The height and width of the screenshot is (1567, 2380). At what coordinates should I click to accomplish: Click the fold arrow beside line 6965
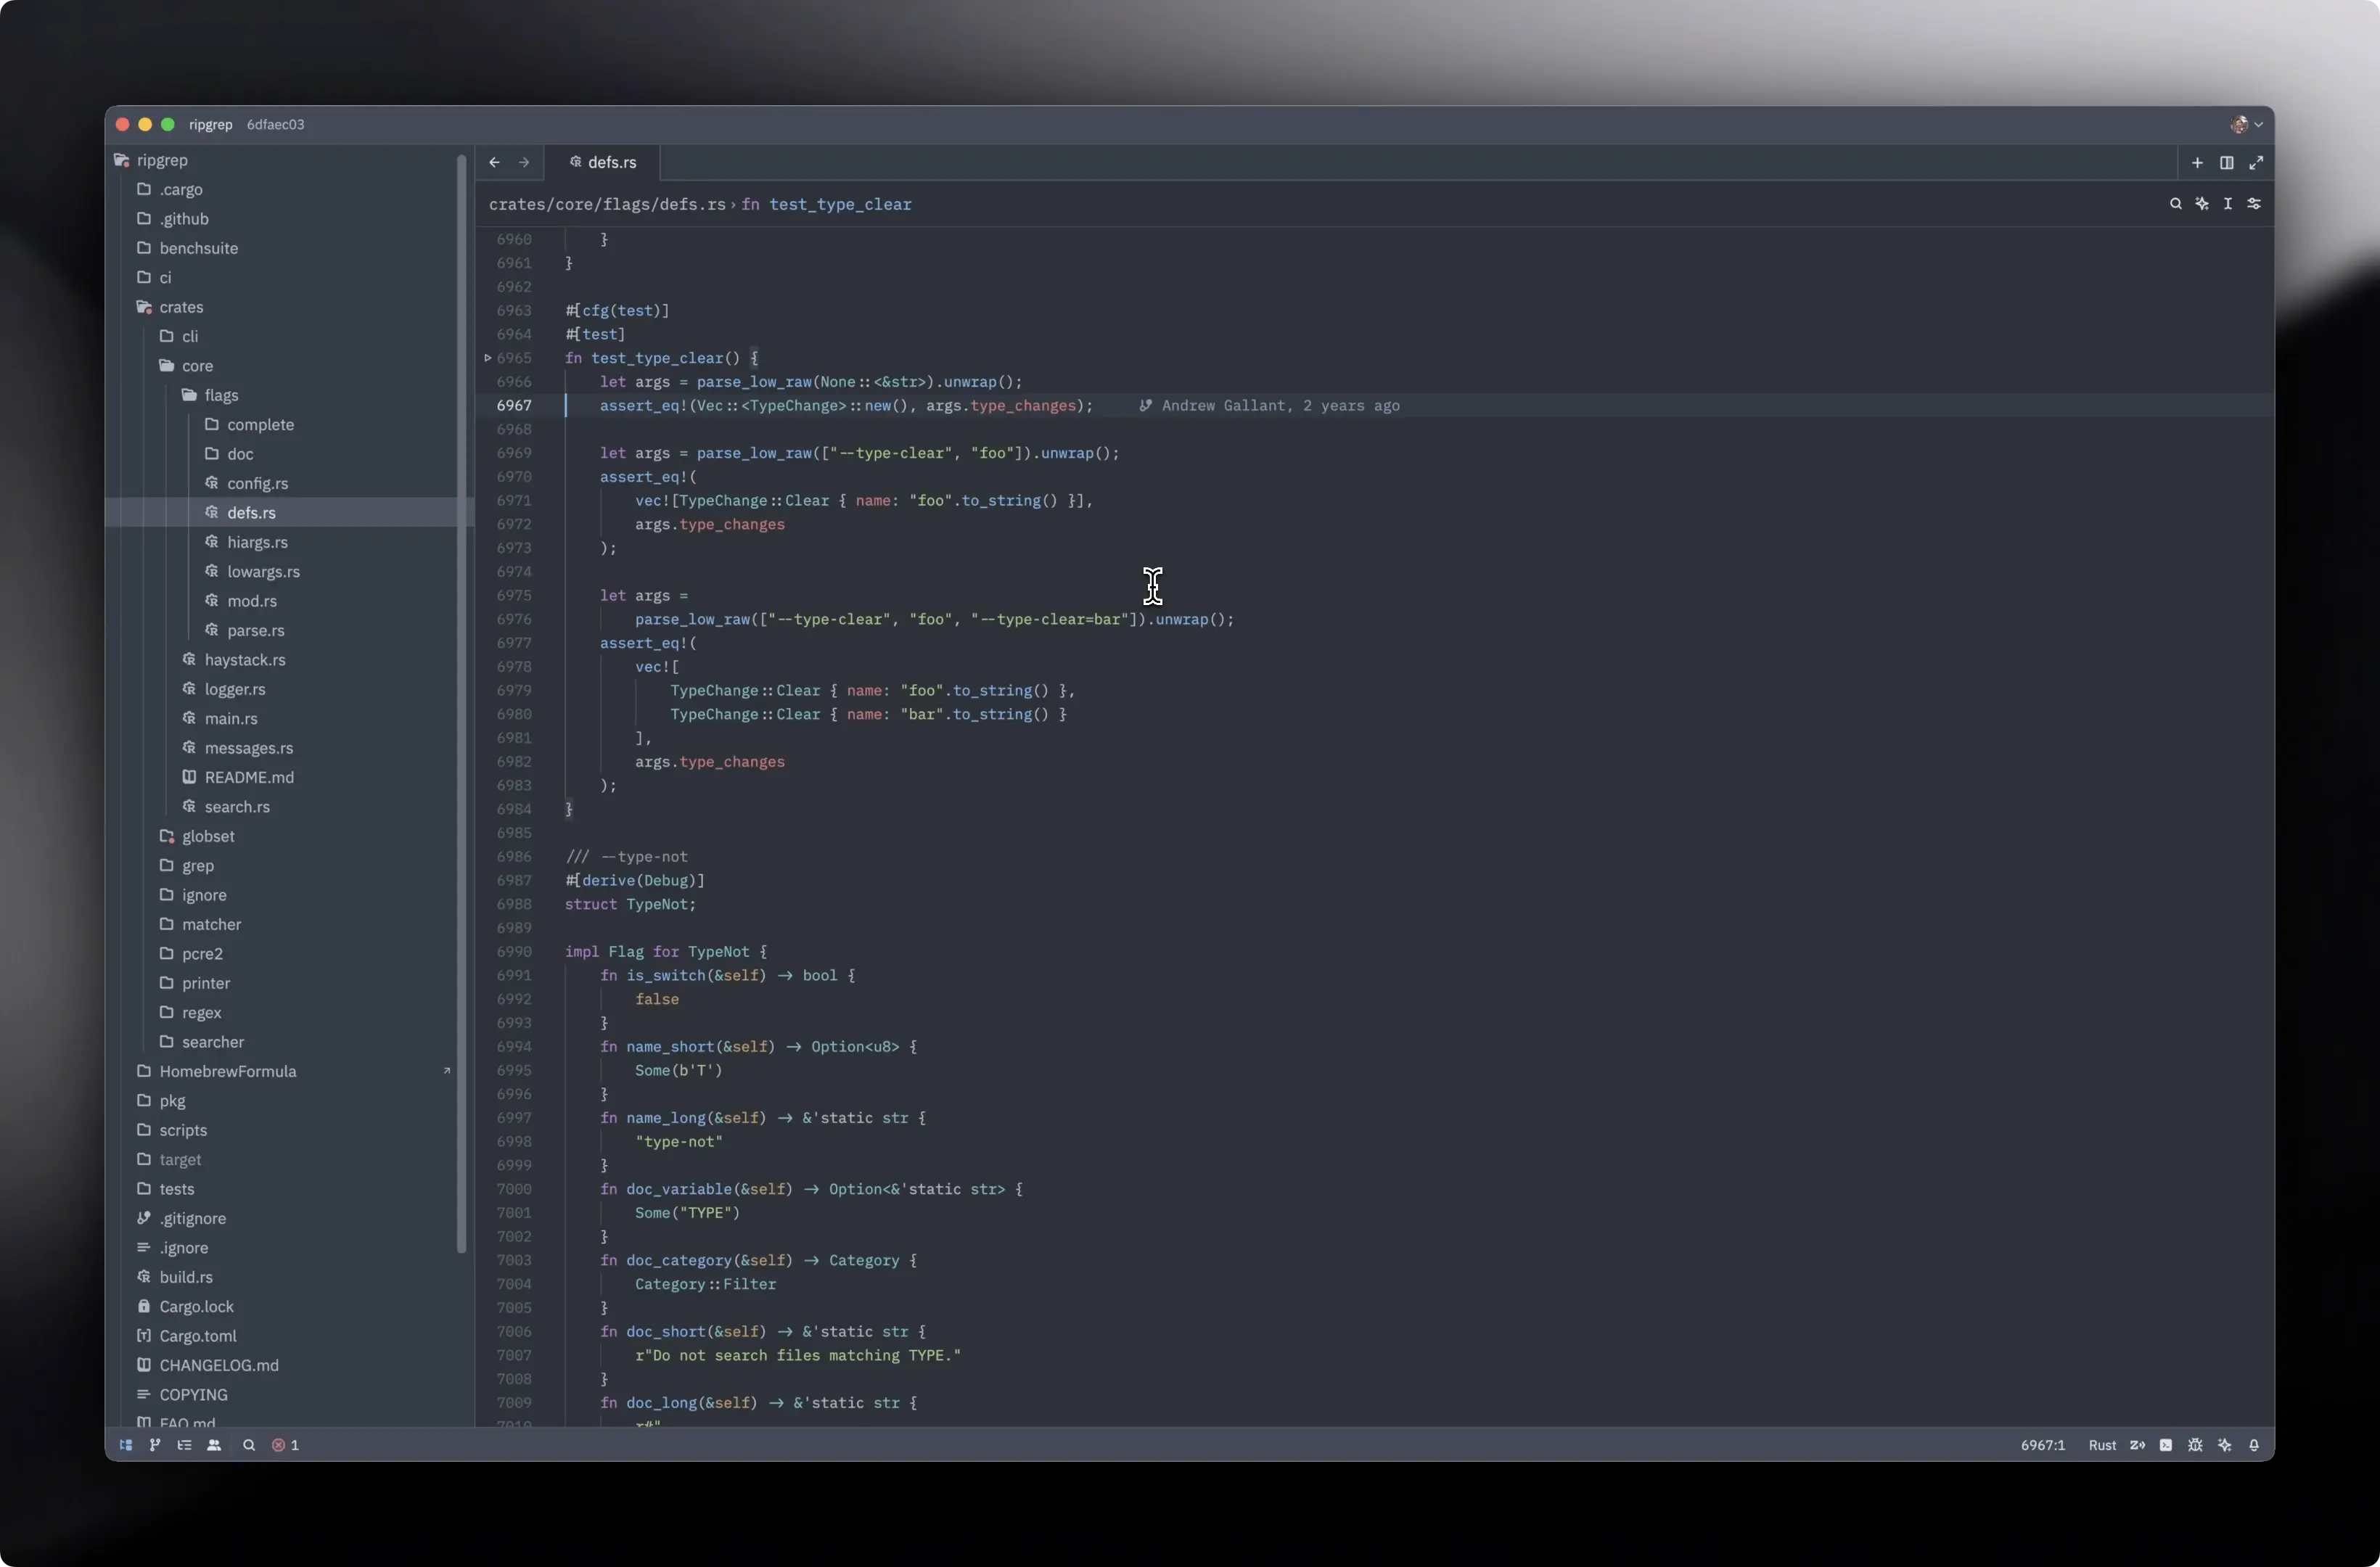tap(488, 358)
